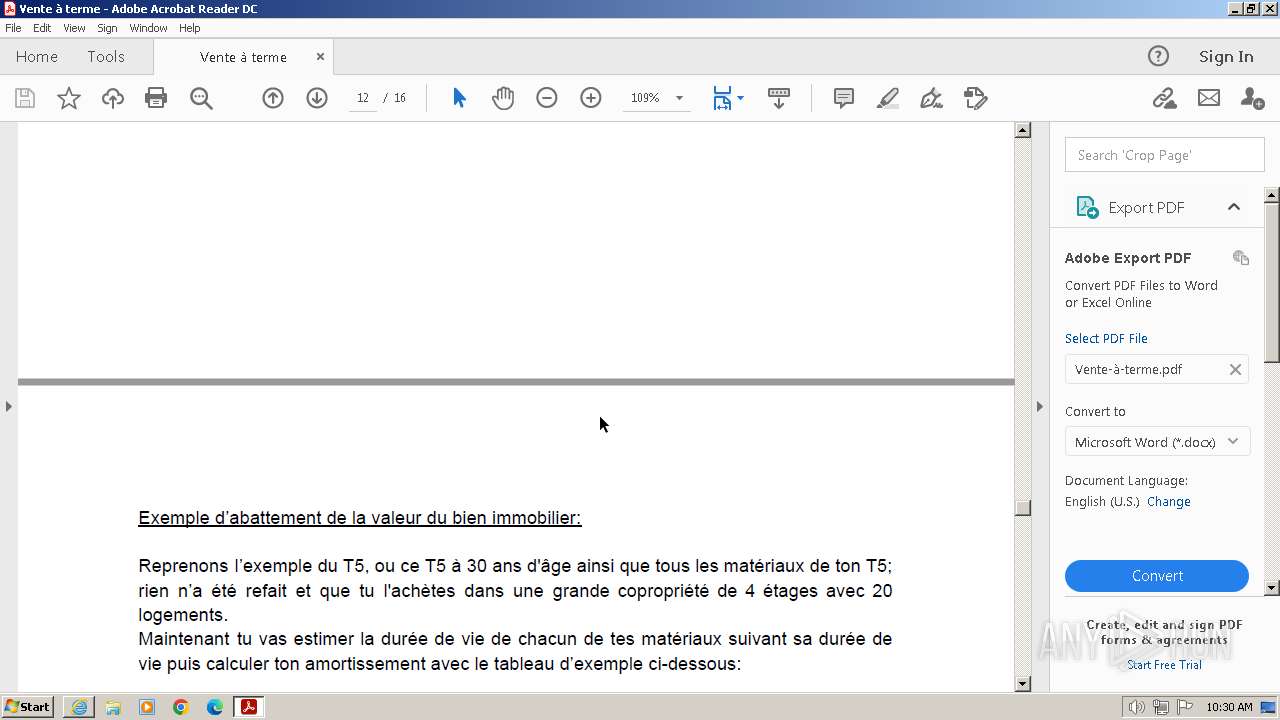1280x720 pixels.
Task: Send file by email envelope icon
Action: [1209, 98]
